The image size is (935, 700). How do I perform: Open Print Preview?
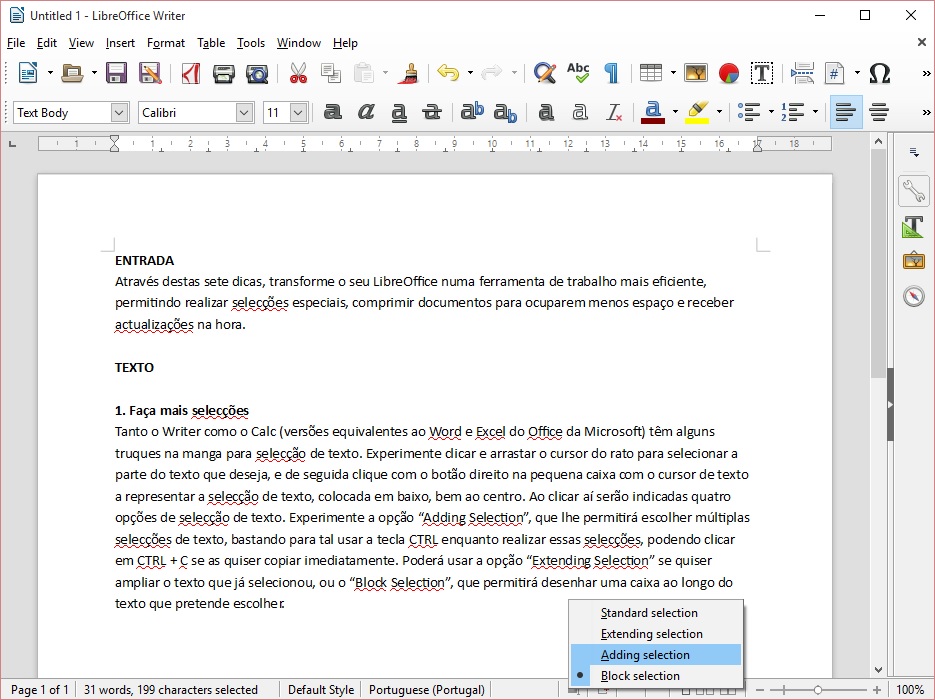tap(257, 73)
